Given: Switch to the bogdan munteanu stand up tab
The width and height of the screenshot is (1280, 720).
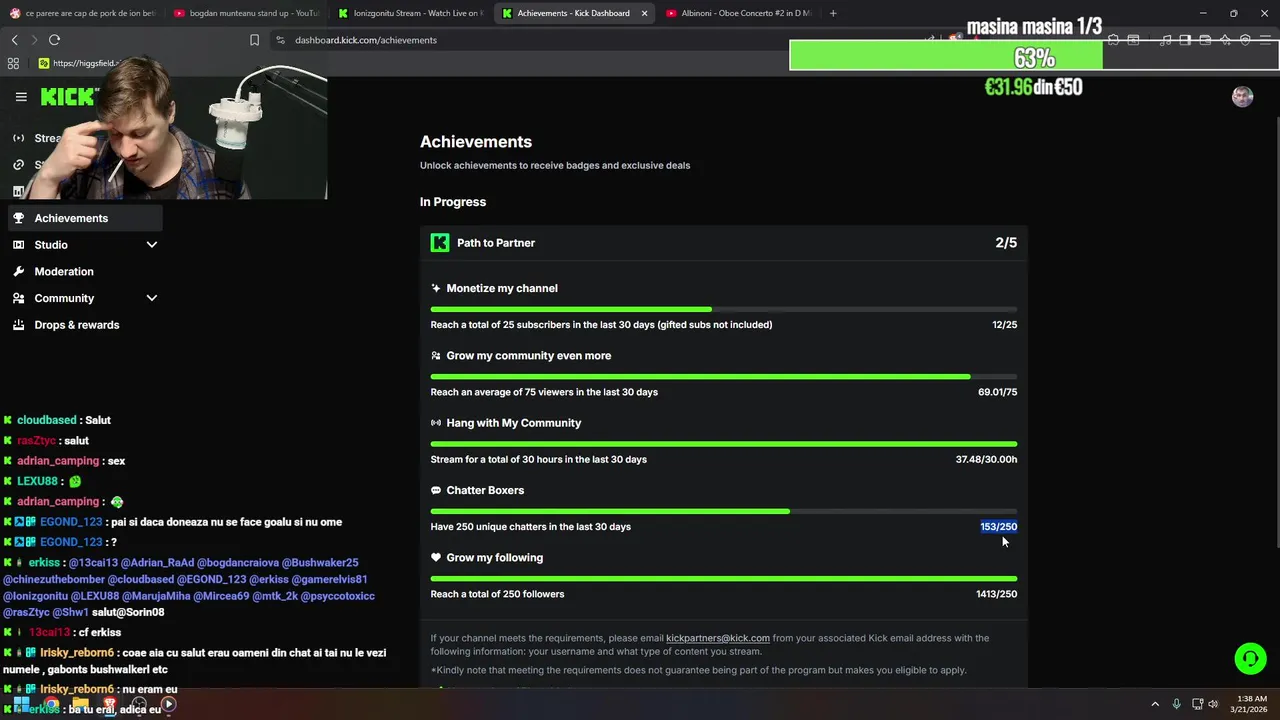Looking at the screenshot, I should pyautogui.click(x=246, y=13).
